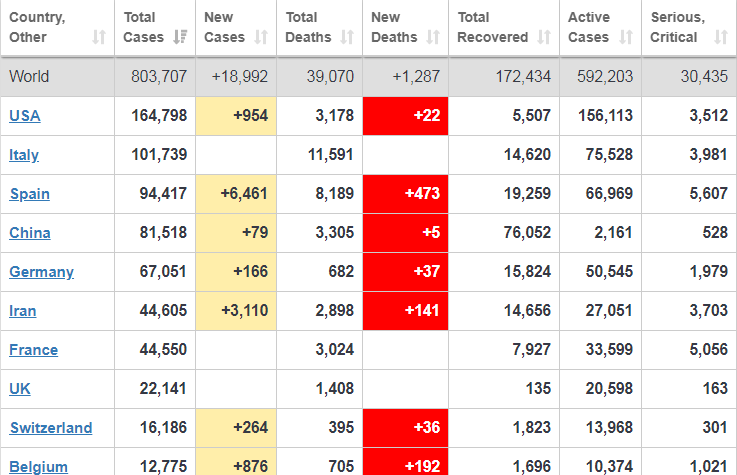The image size is (737, 475).
Task: Click the Total Deaths header label
Action: 308,27
